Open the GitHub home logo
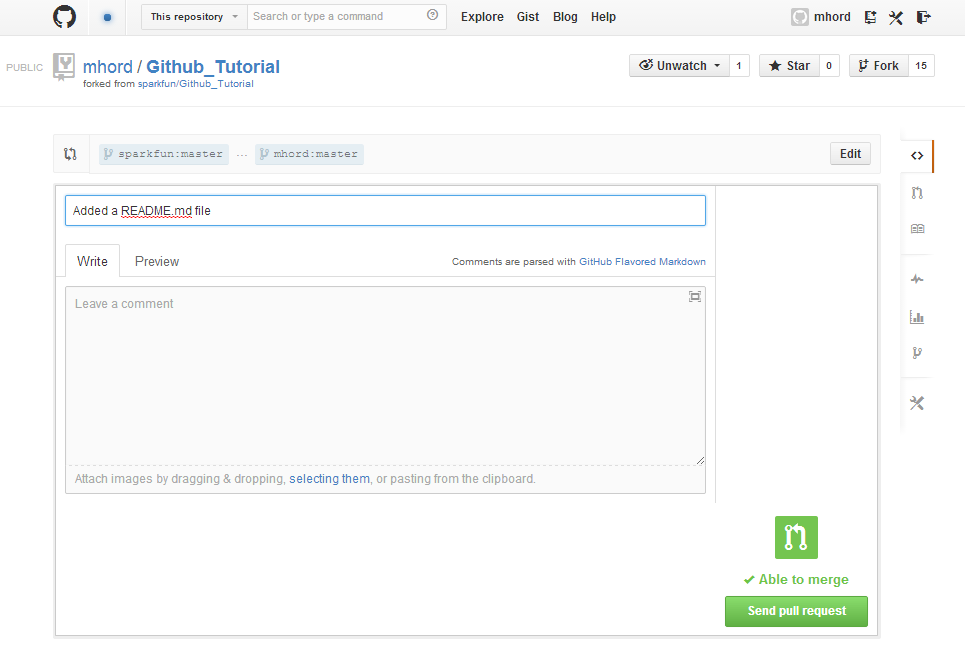 coord(65,17)
